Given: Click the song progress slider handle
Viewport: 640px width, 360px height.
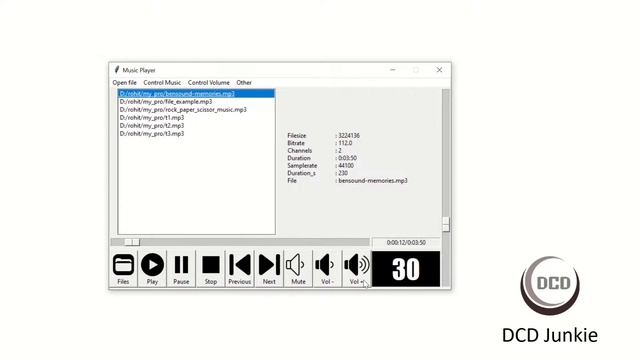Looking at the screenshot, I should coord(132,242).
